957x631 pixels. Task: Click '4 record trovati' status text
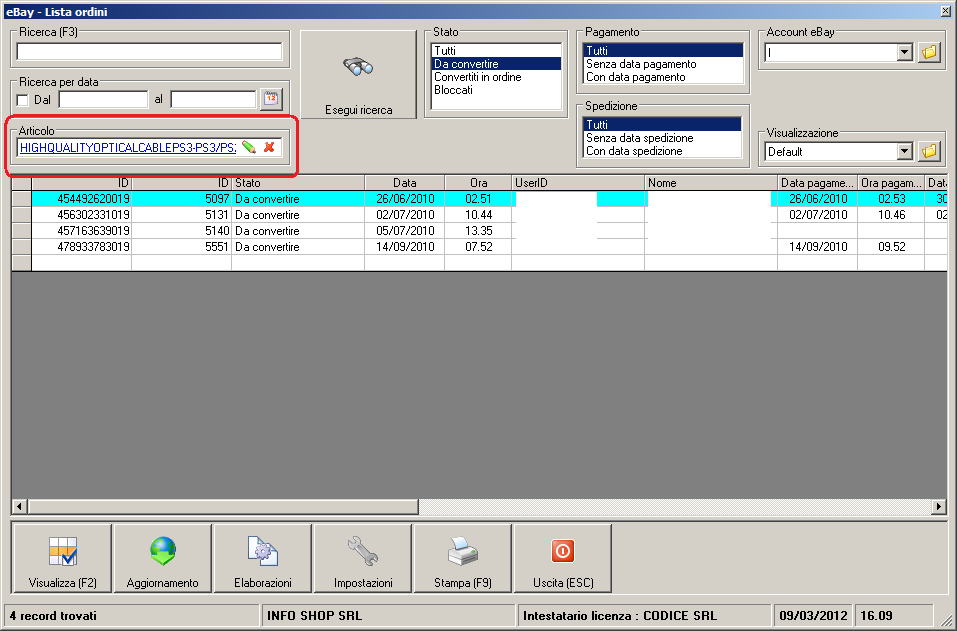click(53, 616)
